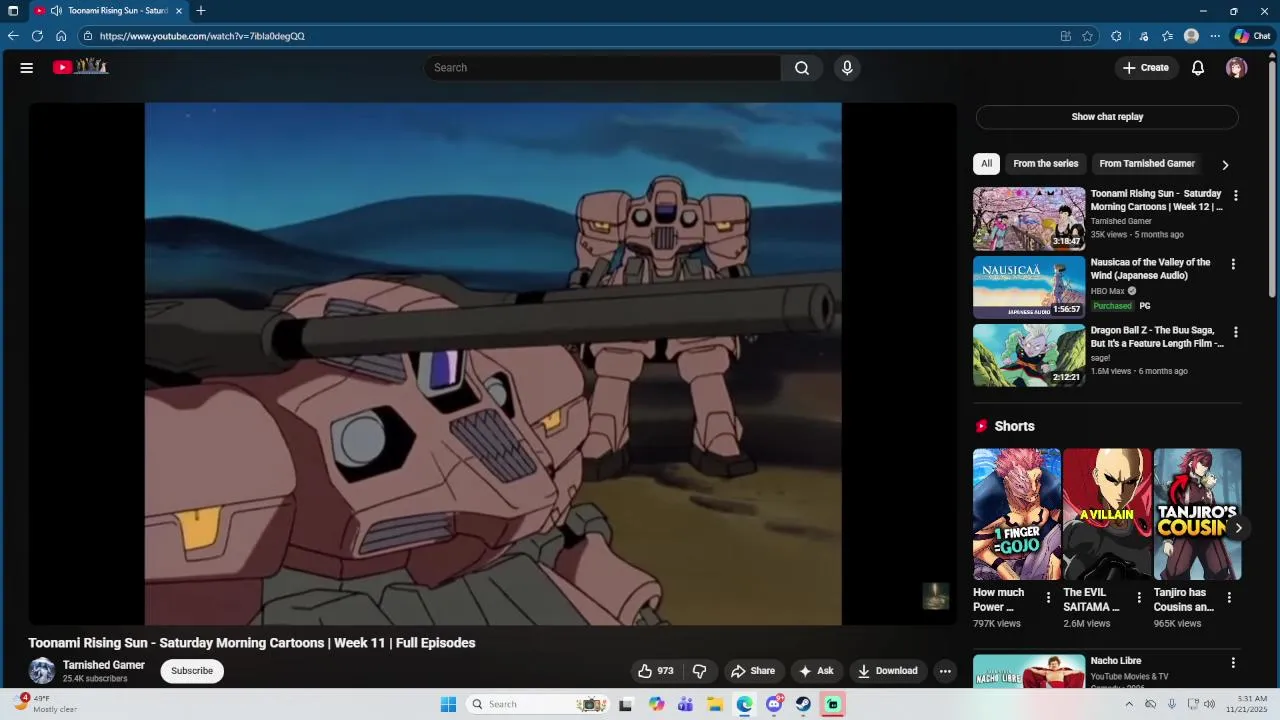Viewport: 1280px width, 720px height.
Task: Select the 'From the series' chip
Action: click(1046, 164)
